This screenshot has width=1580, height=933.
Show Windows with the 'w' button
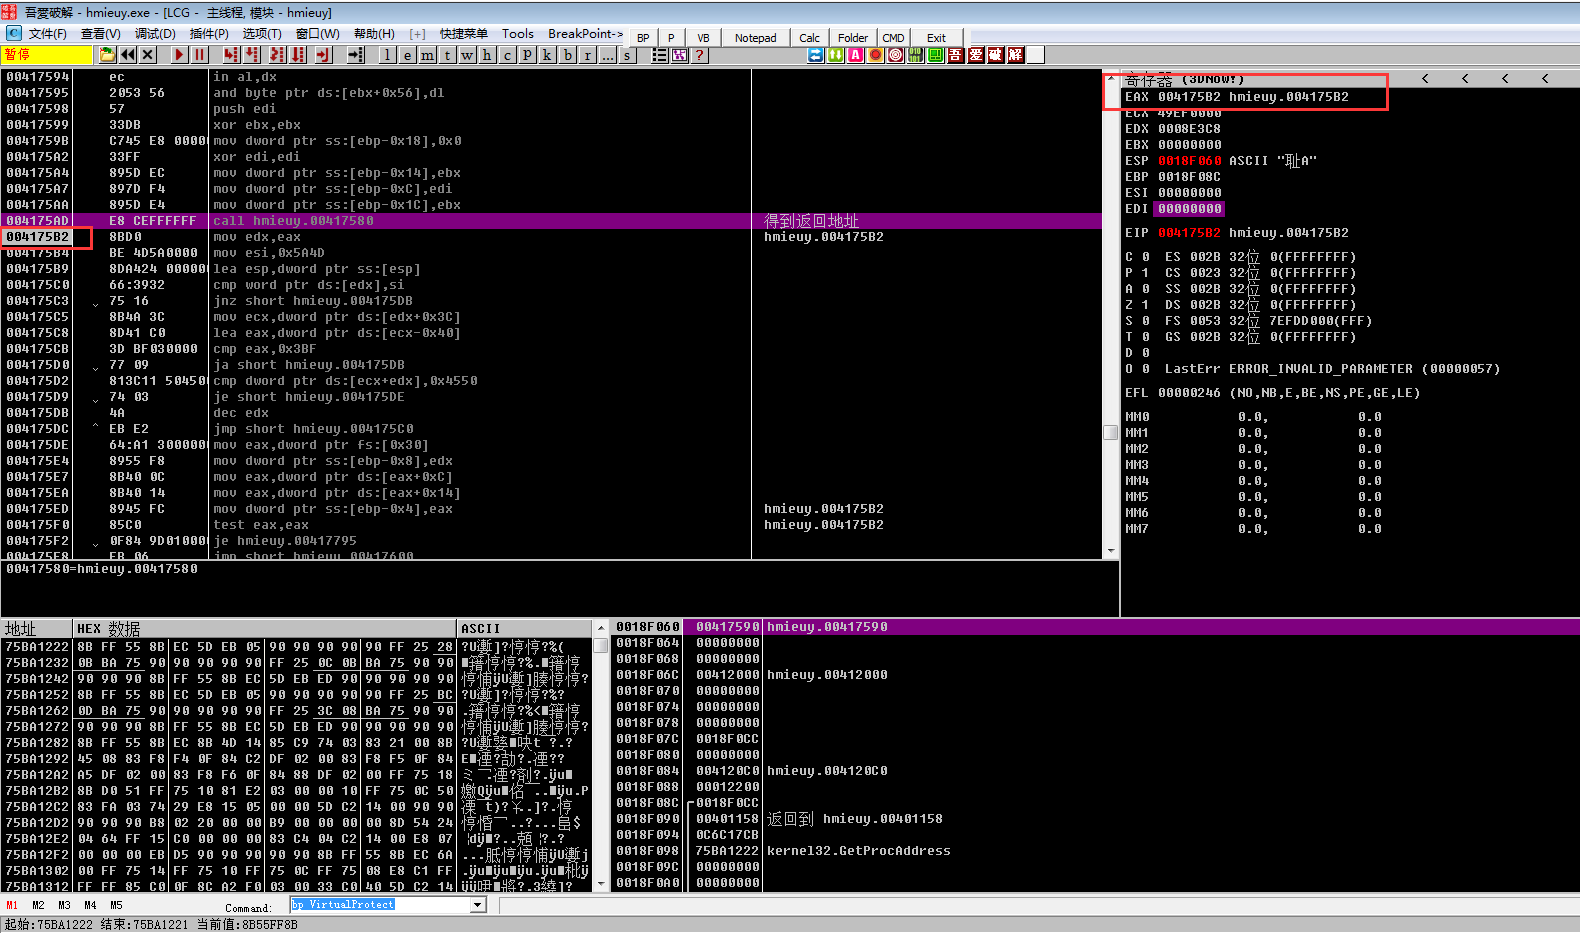tap(467, 55)
